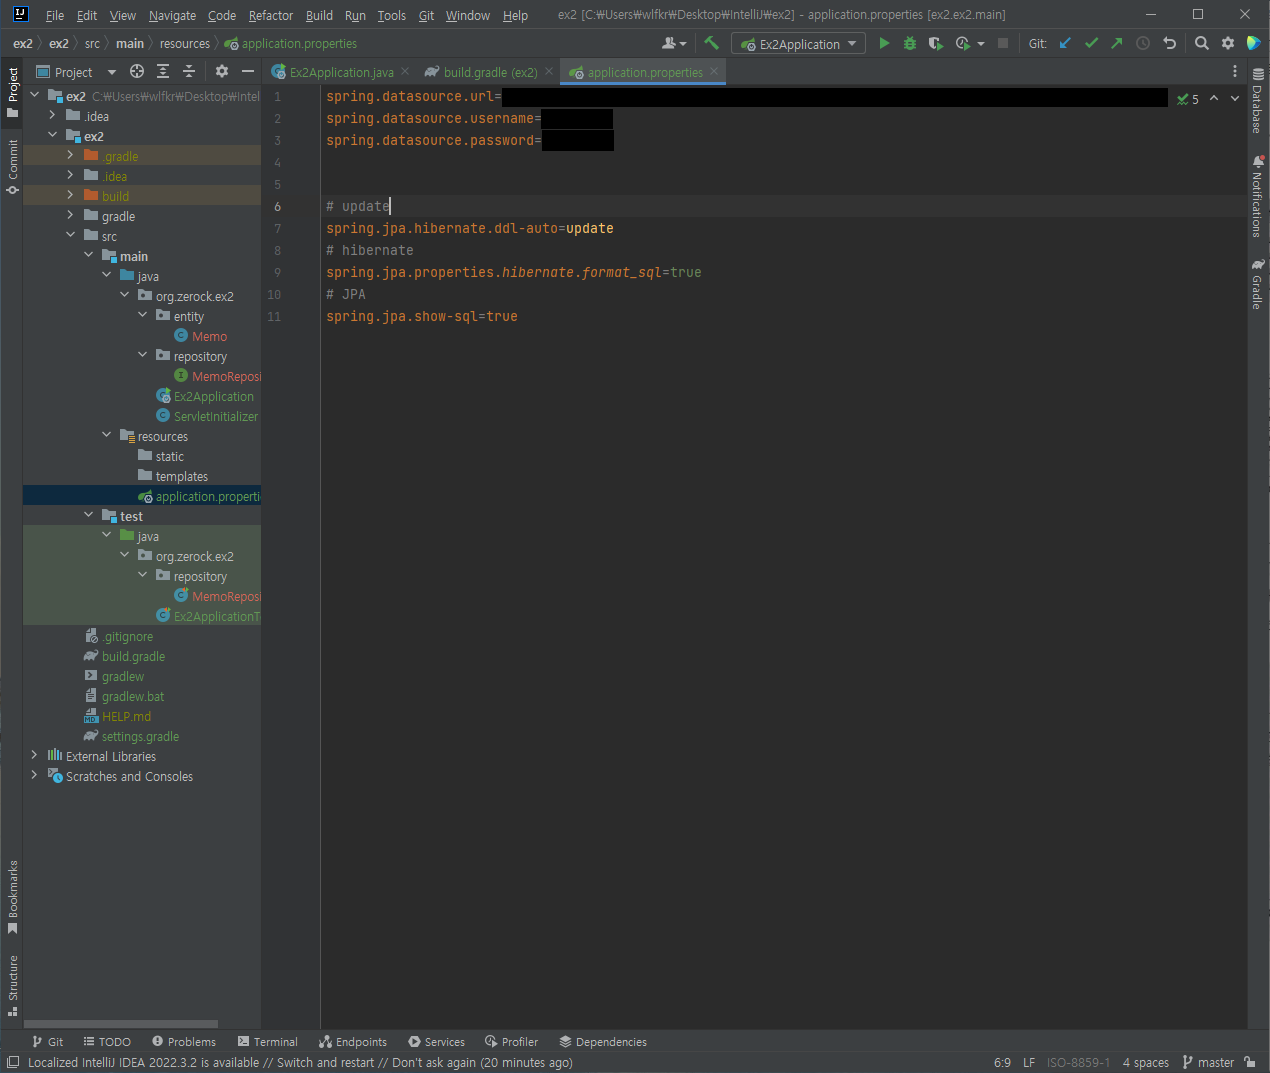Select Memo class in project tree
Viewport: 1270px width, 1073px height.
[209, 336]
